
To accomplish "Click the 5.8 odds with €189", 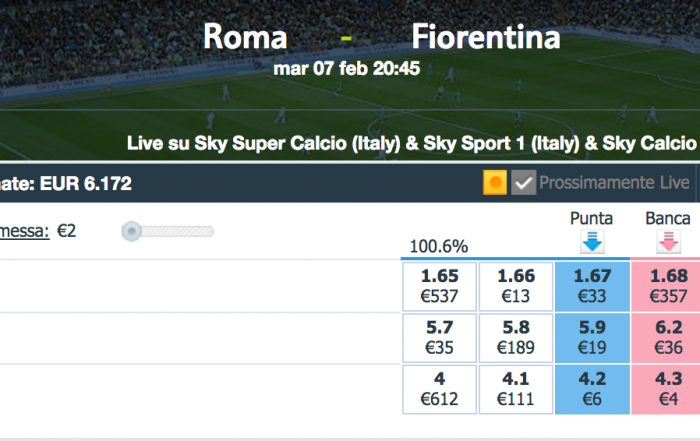I will point(516,338).
